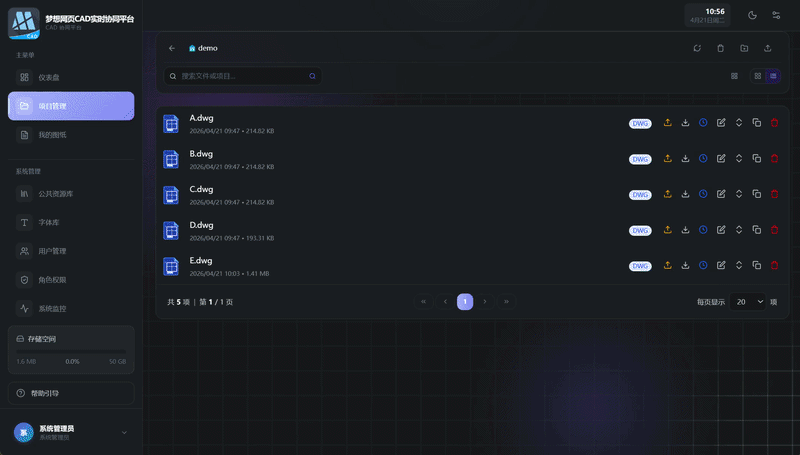Expand the move/sort arrows for A.dwg
Screen dimensions: 800x455
coord(739,123)
